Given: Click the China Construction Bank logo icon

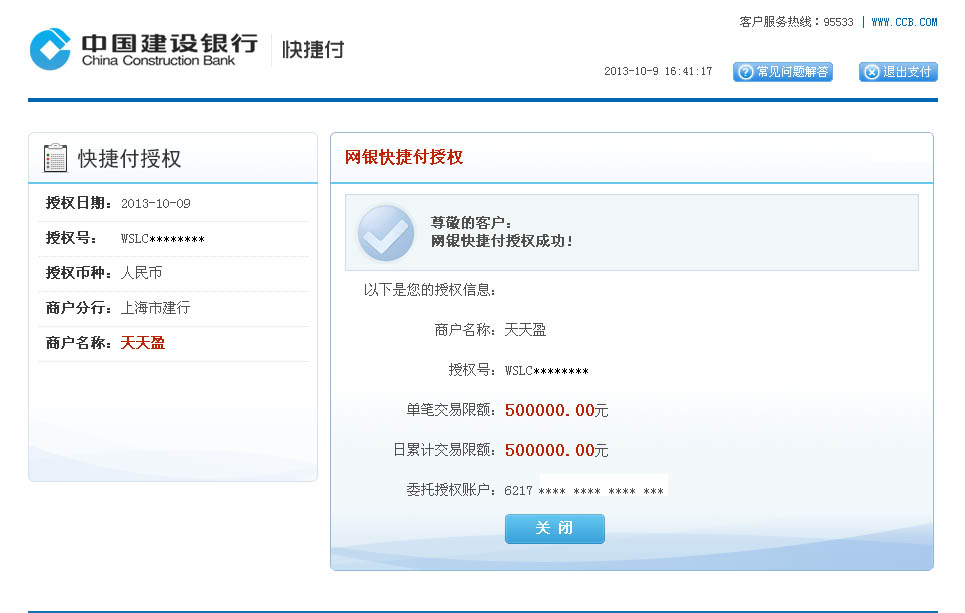Looking at the screenshot, I should [50, 49].
